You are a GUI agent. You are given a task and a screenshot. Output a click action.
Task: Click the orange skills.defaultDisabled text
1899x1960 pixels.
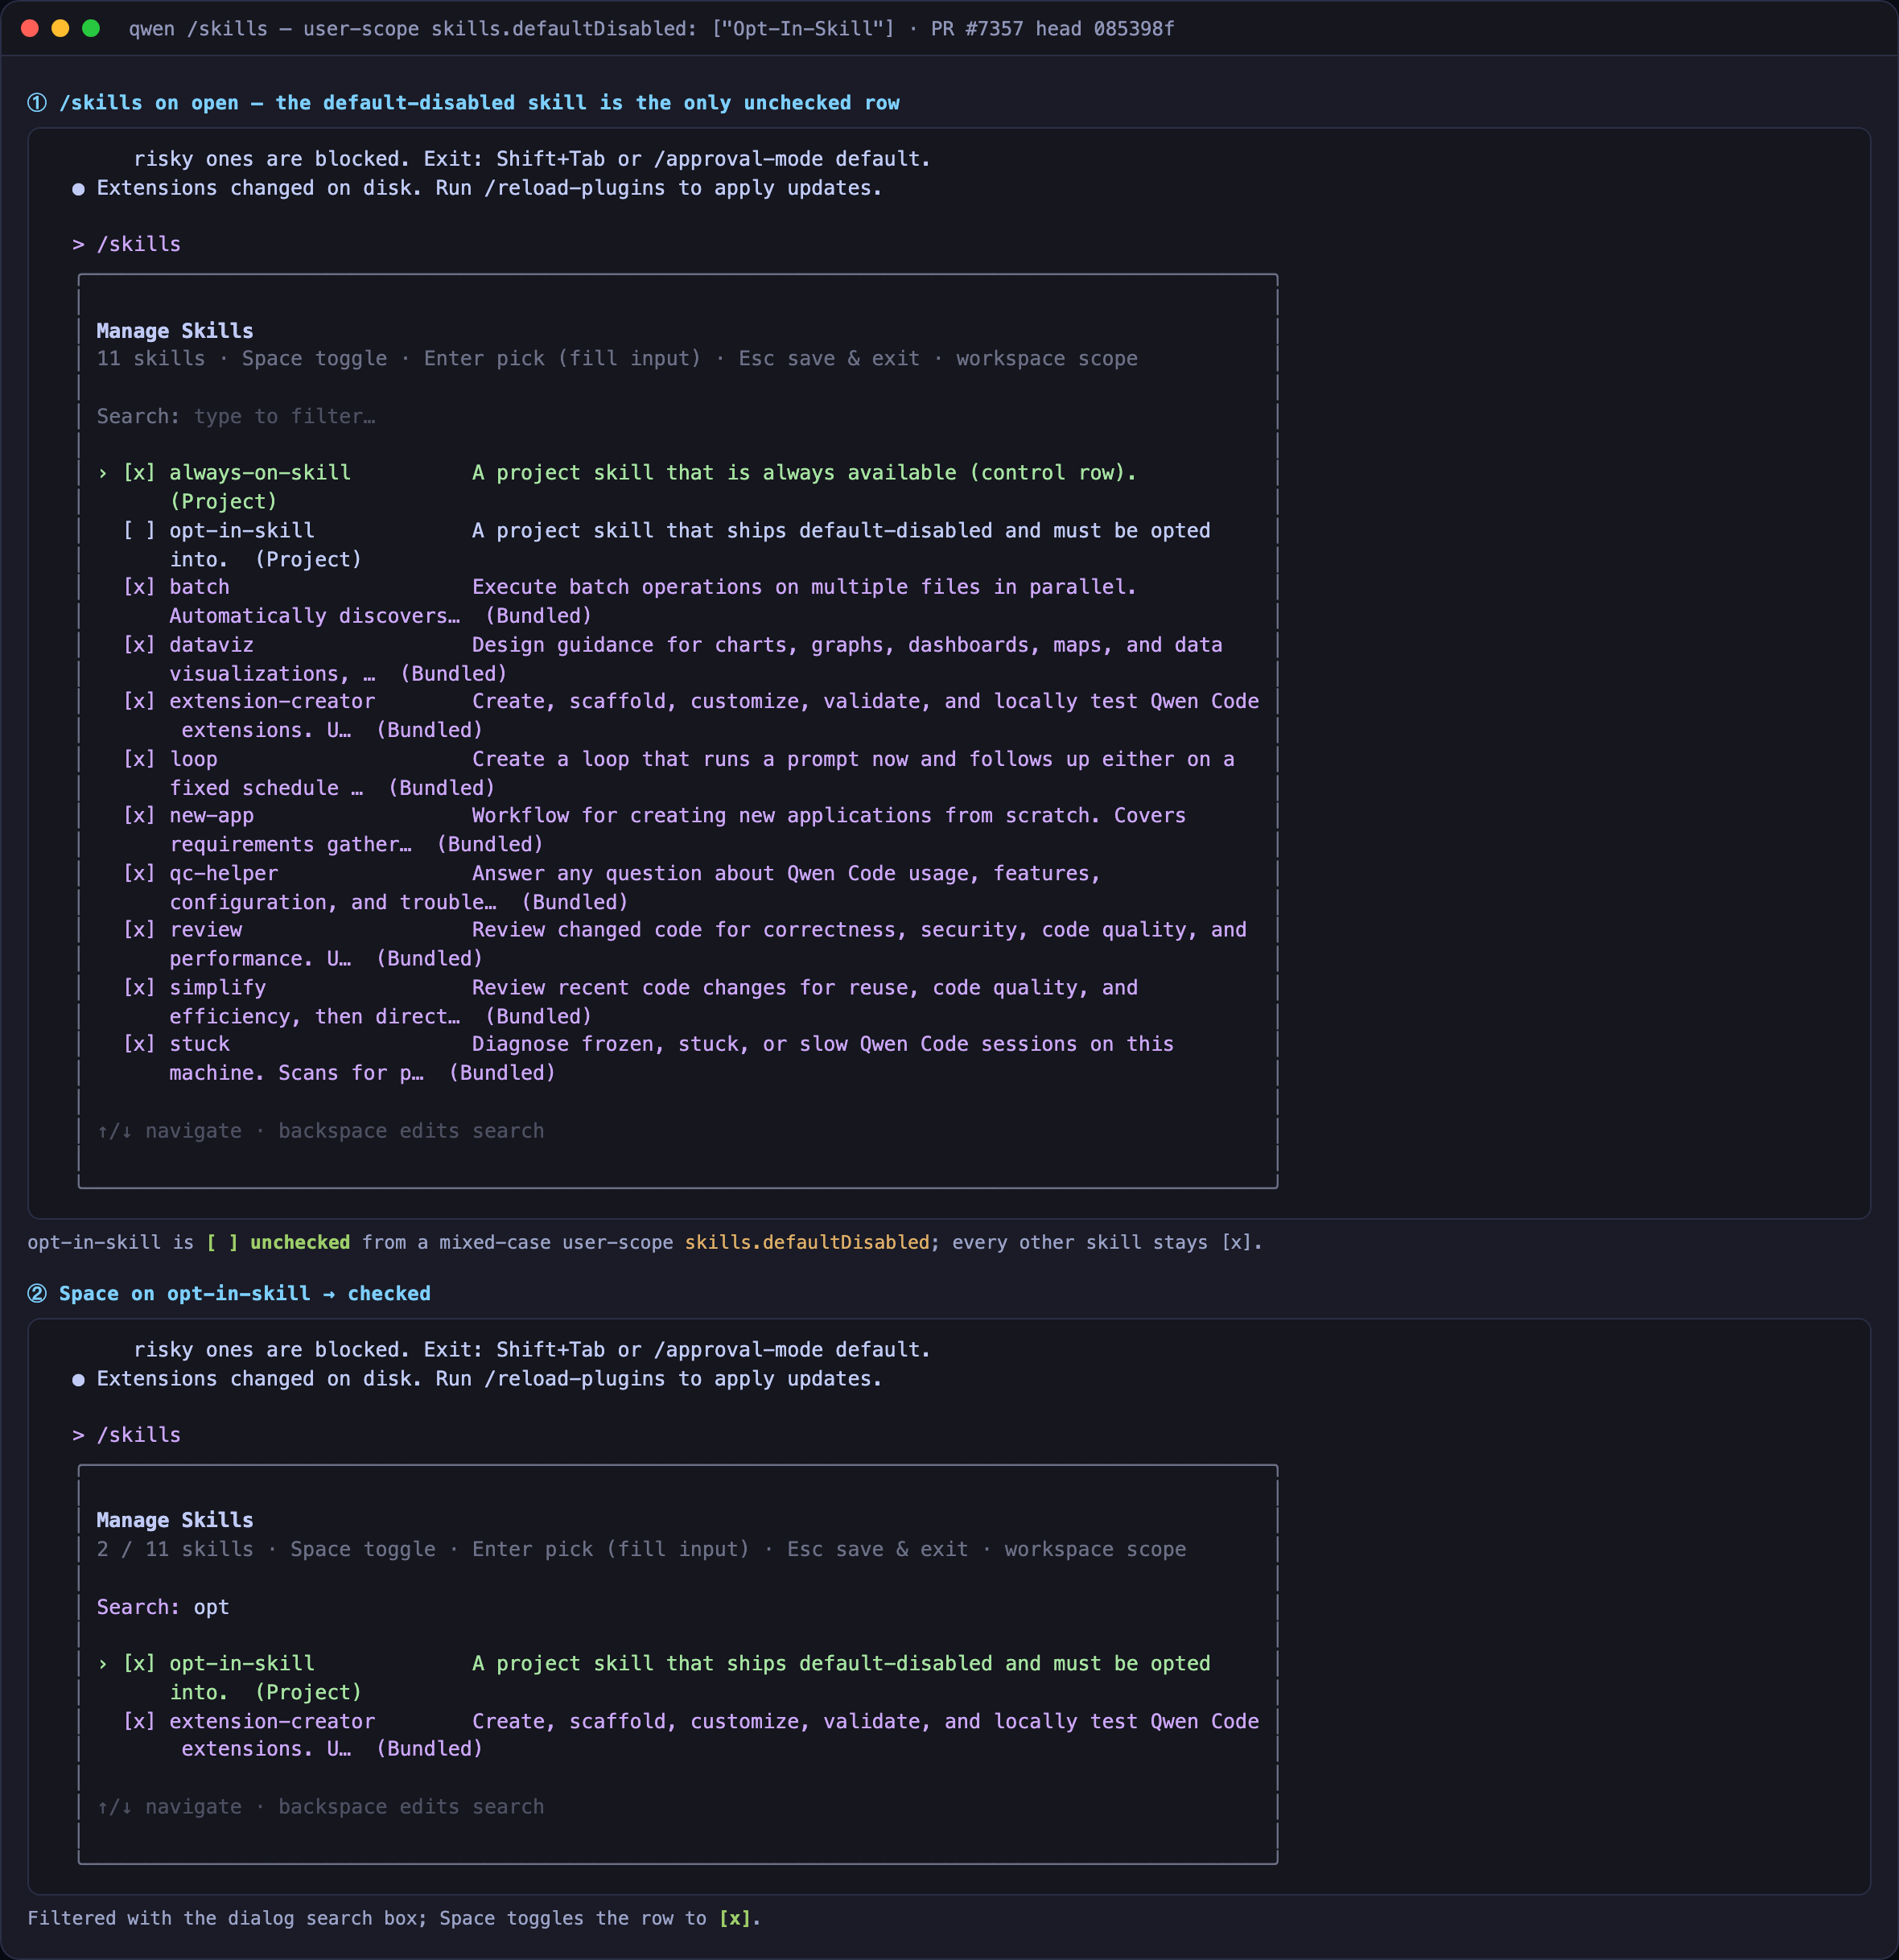[807, 1242]
